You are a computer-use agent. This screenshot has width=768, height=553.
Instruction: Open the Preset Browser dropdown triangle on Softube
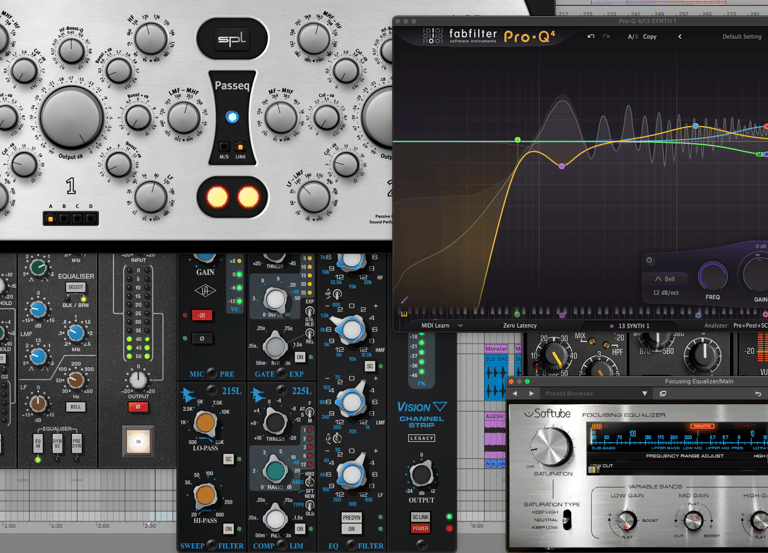click(x=645, y=393)
